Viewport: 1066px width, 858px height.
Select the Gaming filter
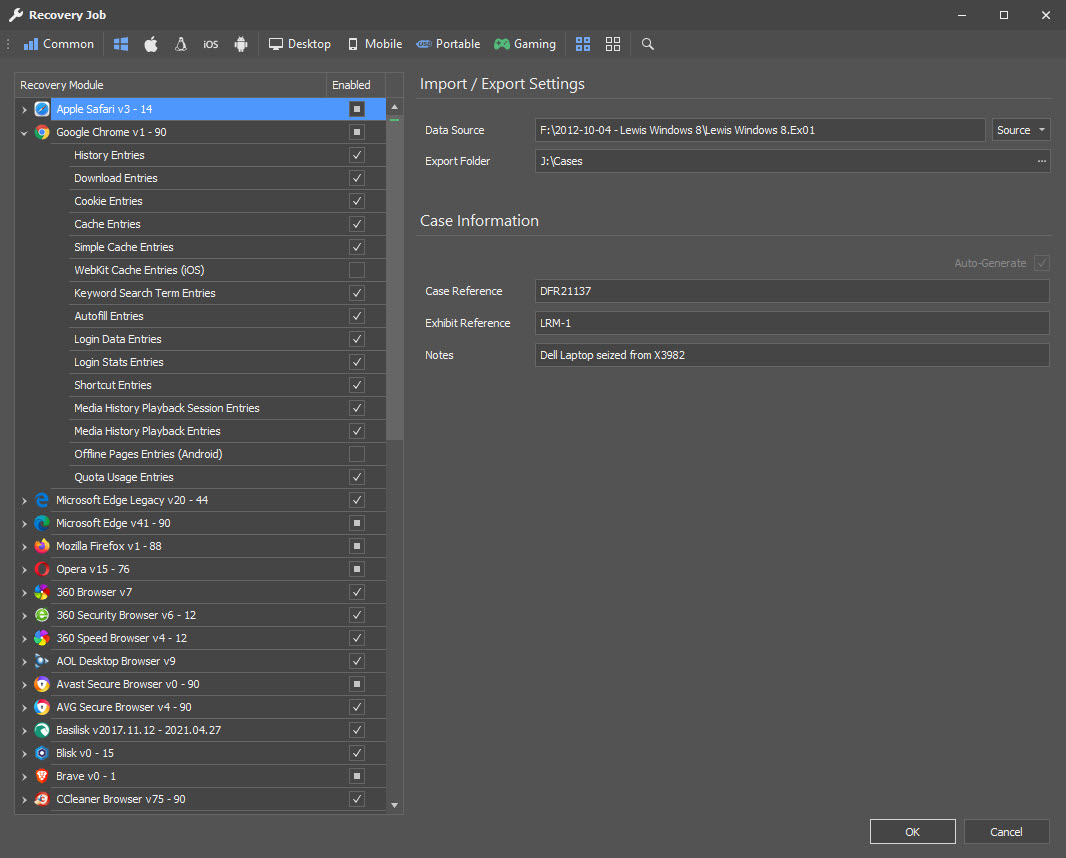coord(525,44)
